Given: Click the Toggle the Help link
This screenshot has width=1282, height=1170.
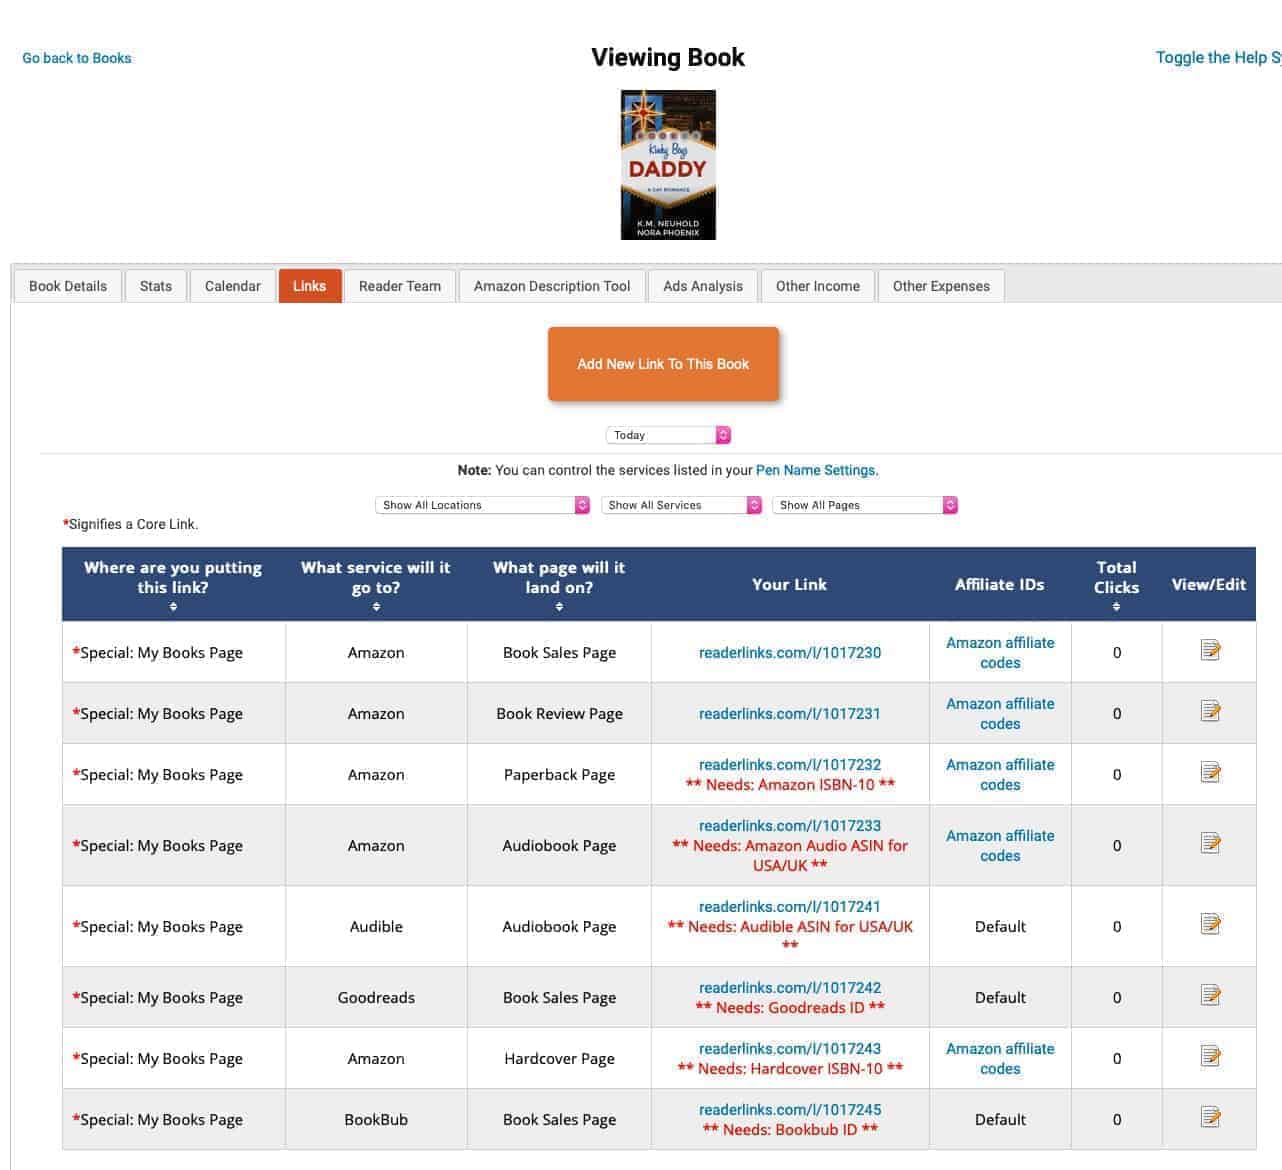Looking at the screenshot, I should pyautogui.click(x=1218, y=57).
